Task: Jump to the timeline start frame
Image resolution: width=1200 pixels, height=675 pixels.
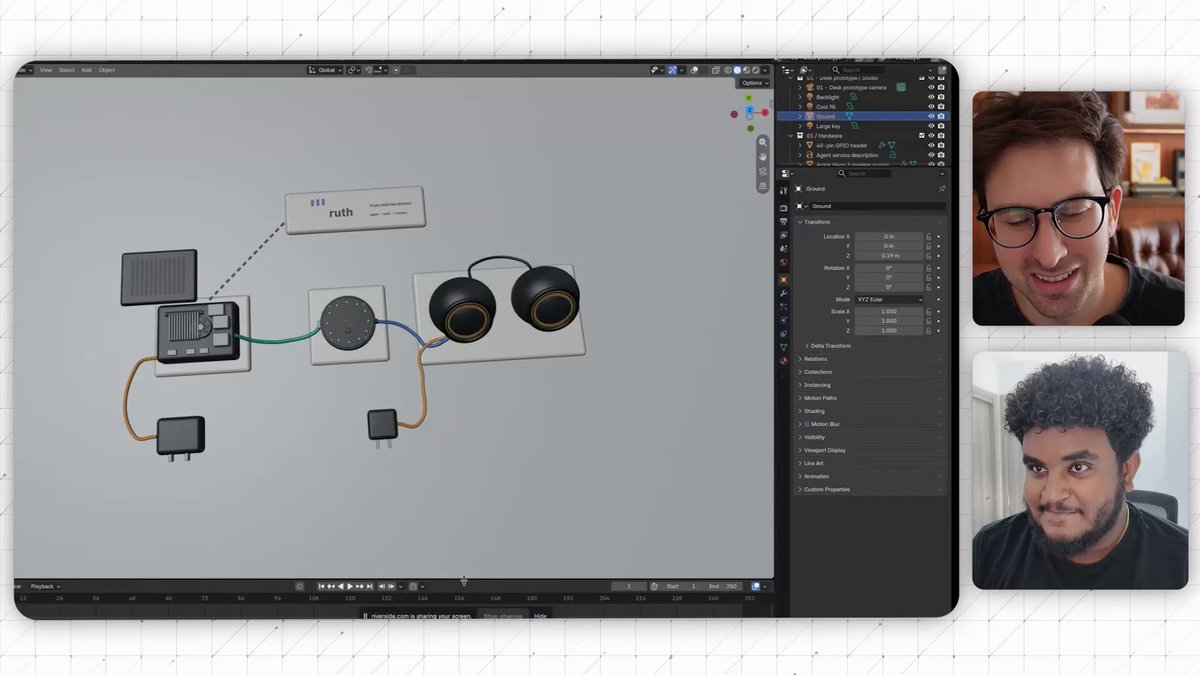Action: [321, 586]
